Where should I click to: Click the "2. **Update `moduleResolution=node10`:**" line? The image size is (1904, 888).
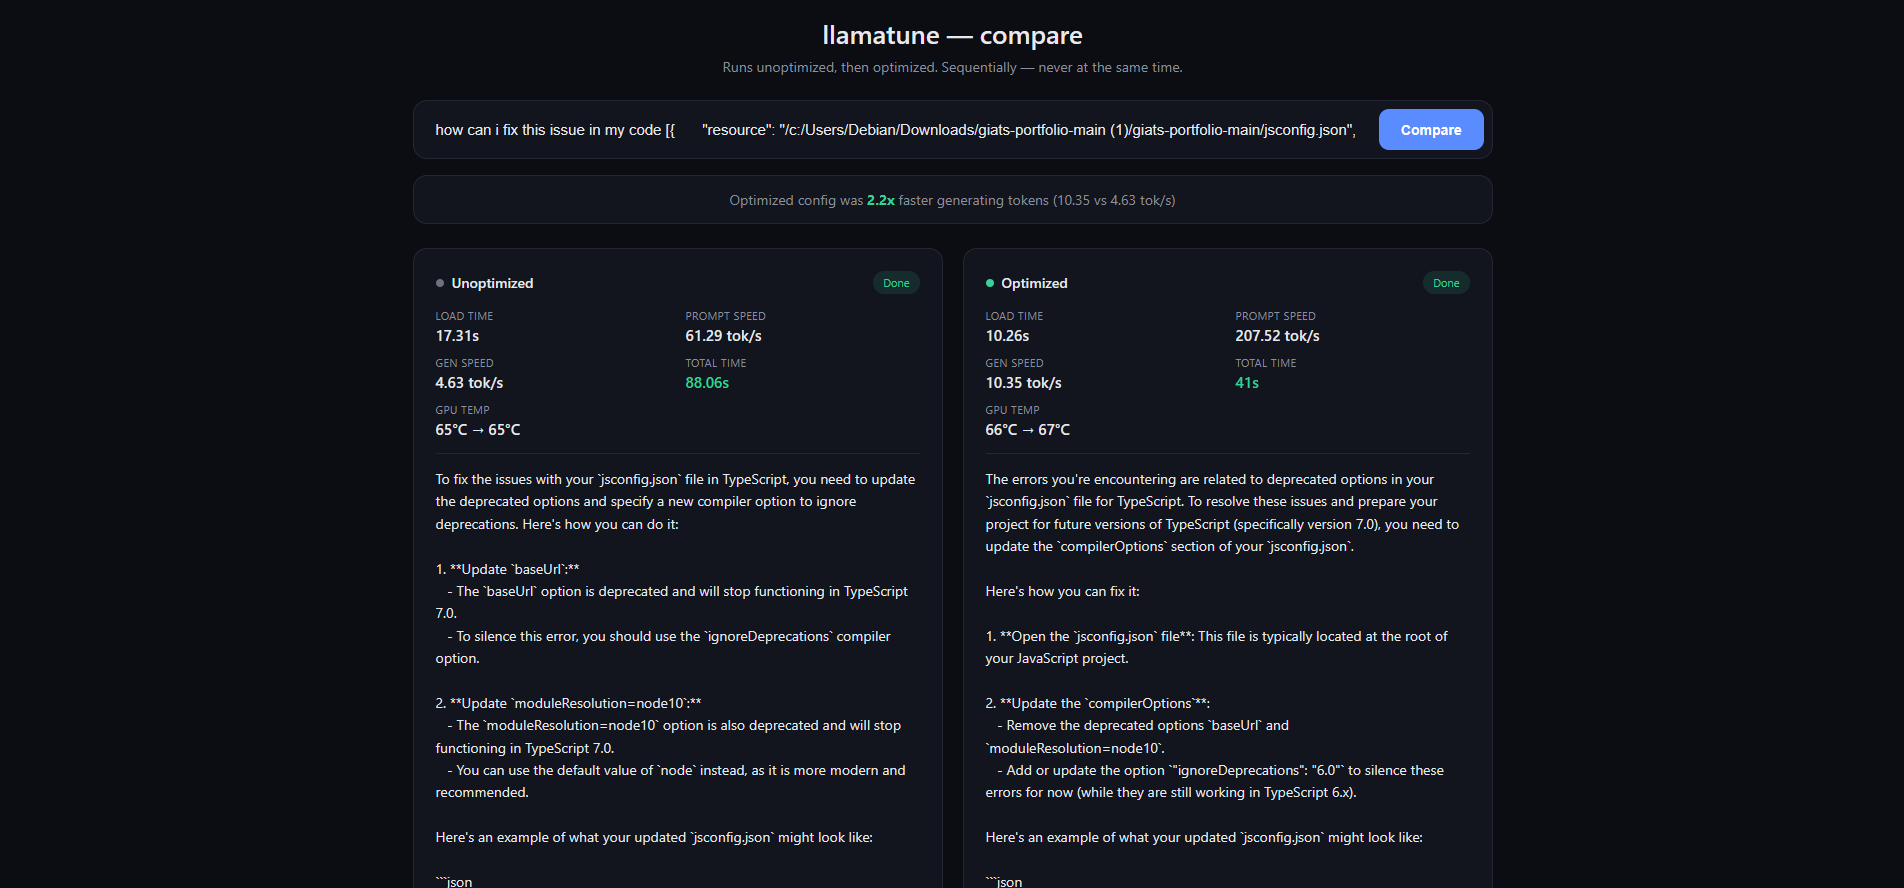(x=568, y=703)
